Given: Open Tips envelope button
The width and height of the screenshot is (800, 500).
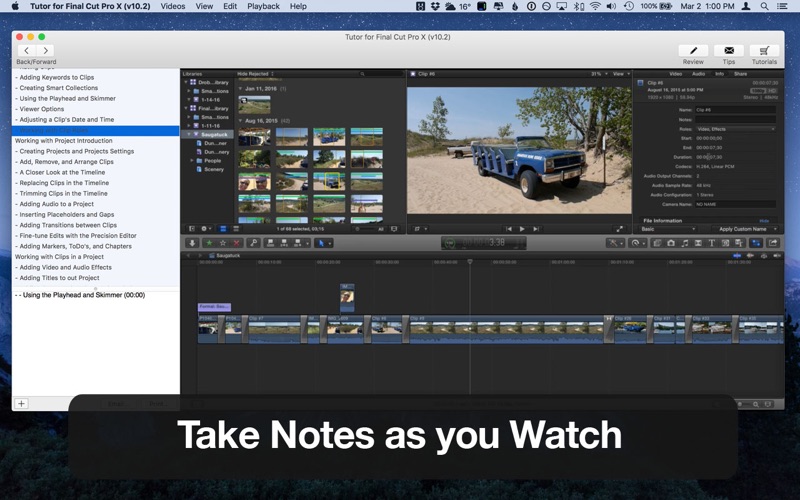Looking at the screenshot, I should click(729, 51).
